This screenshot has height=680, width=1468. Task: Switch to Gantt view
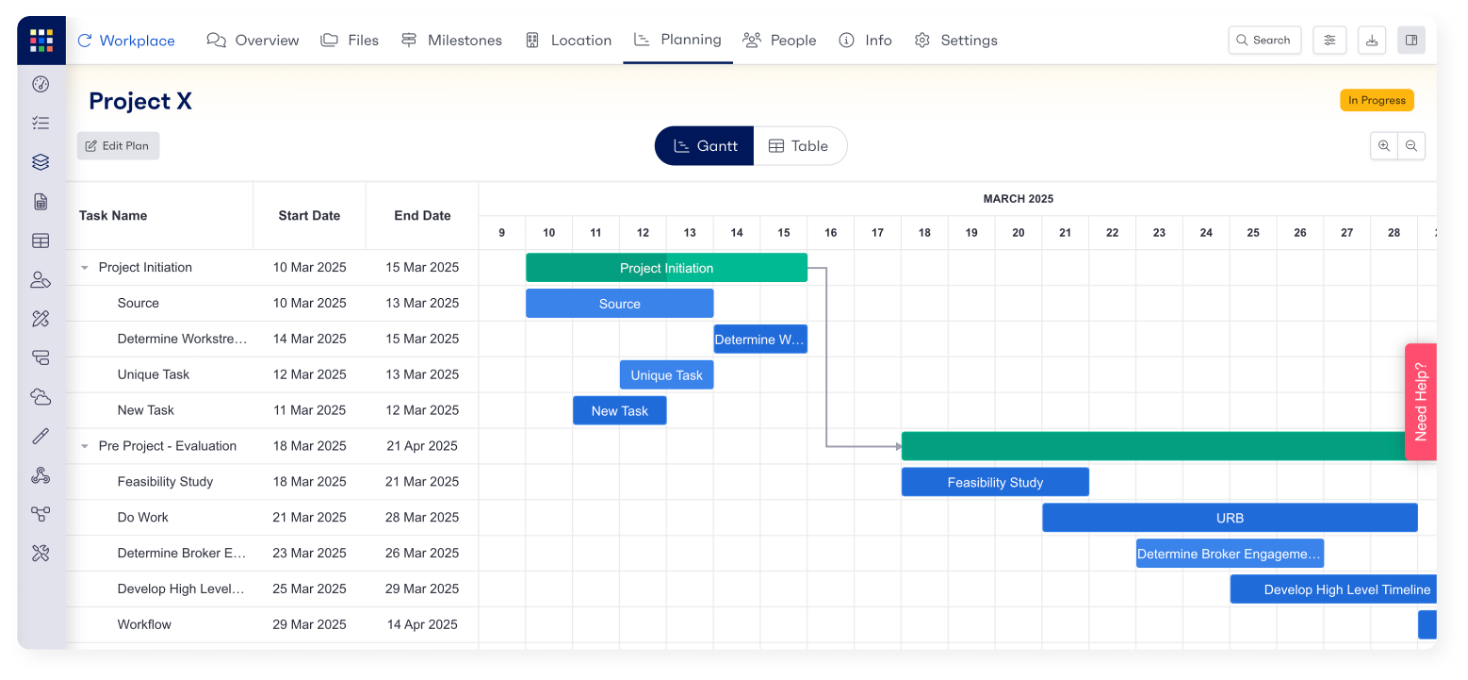click(x=704, y=146)
